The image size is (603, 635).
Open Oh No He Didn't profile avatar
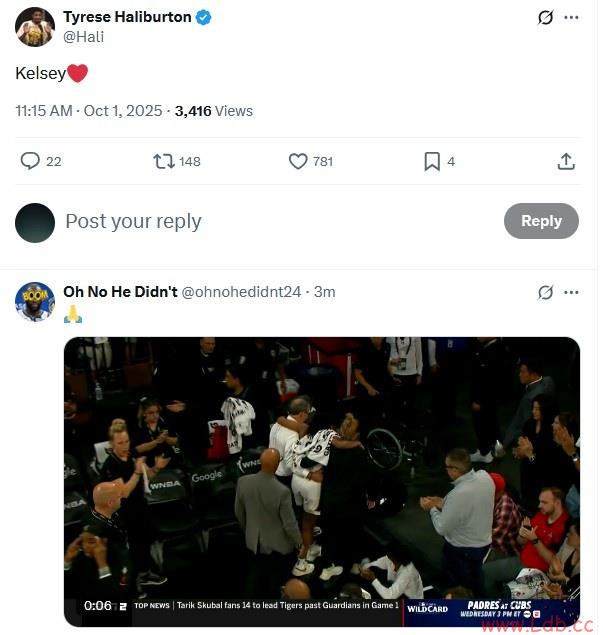click(35, 301)
